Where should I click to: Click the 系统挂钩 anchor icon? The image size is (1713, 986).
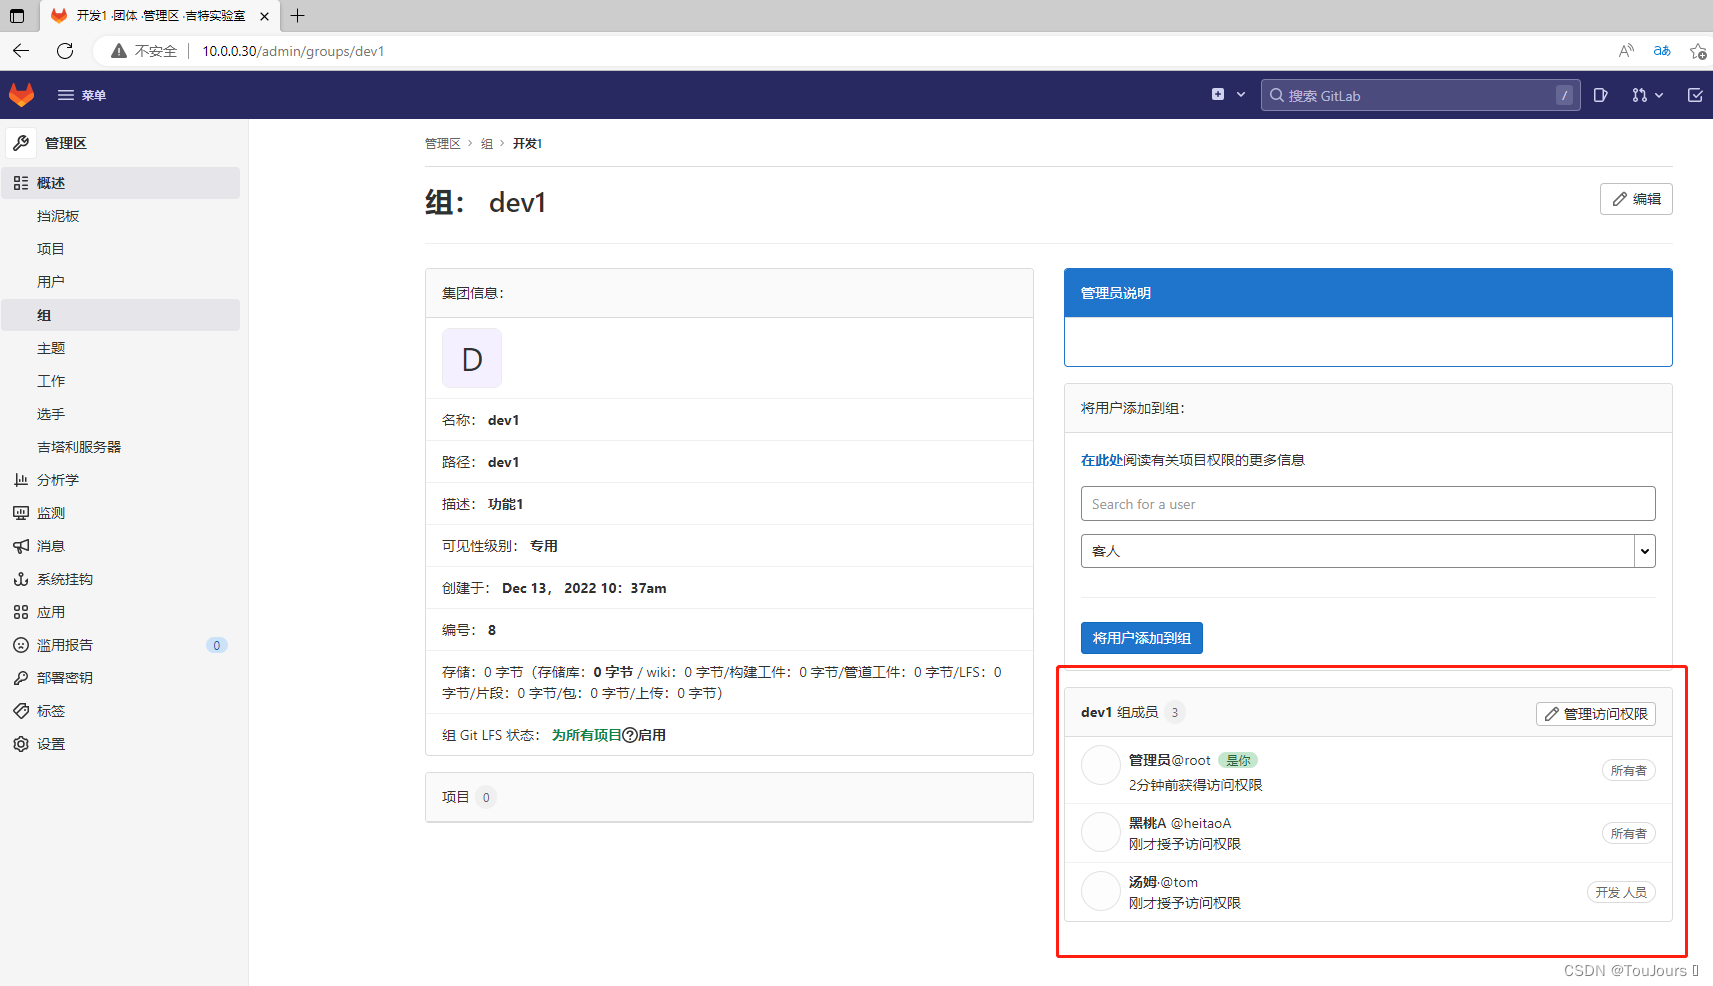(21, 579)
